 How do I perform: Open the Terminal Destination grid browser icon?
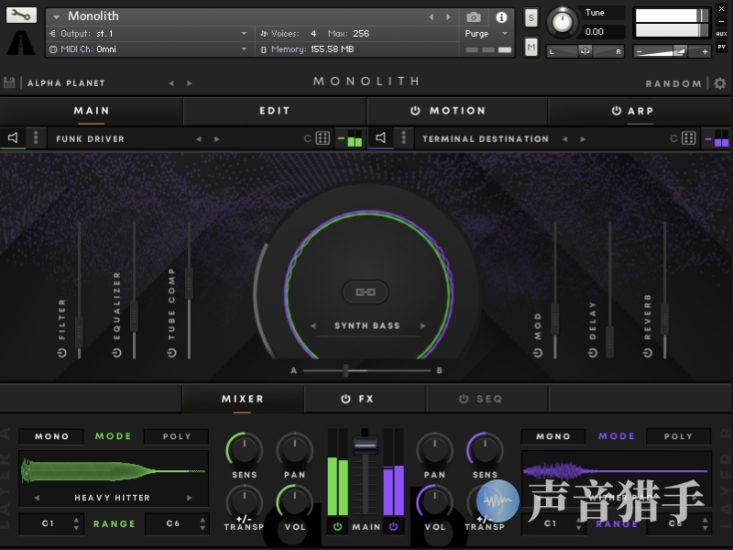point(689,138)
